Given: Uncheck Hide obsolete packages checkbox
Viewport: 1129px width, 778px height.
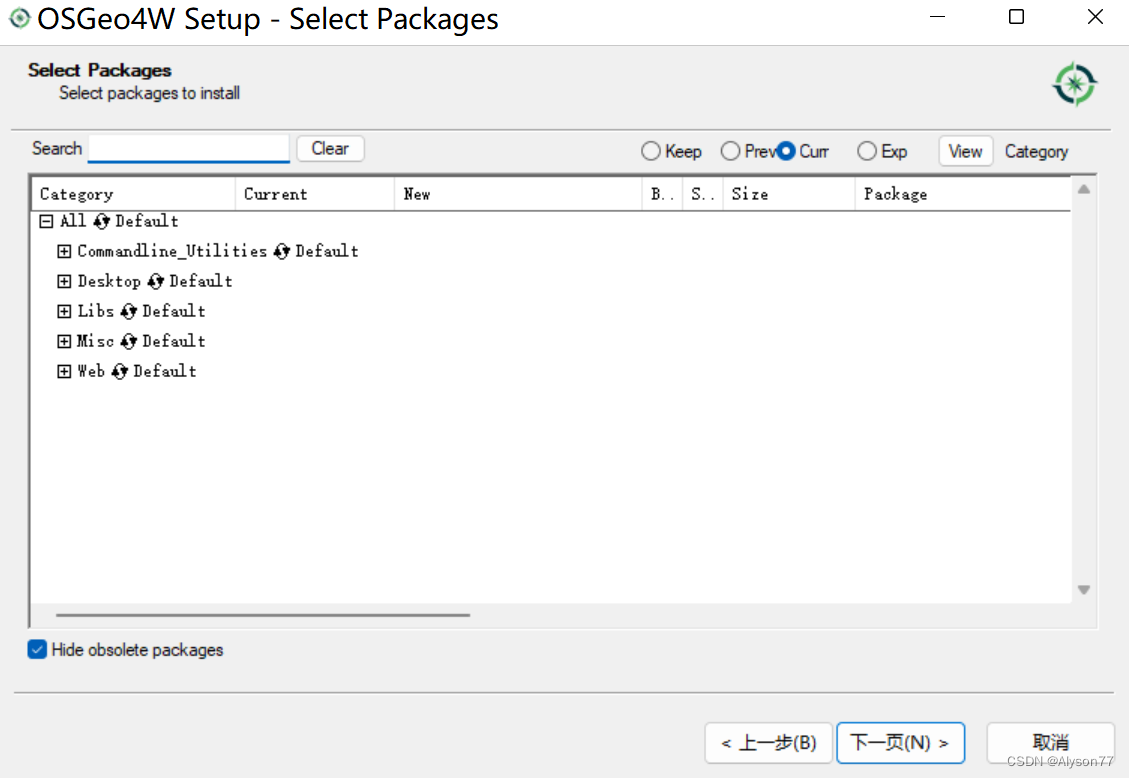Looking at the screenshot, I should tap(37, 650).
